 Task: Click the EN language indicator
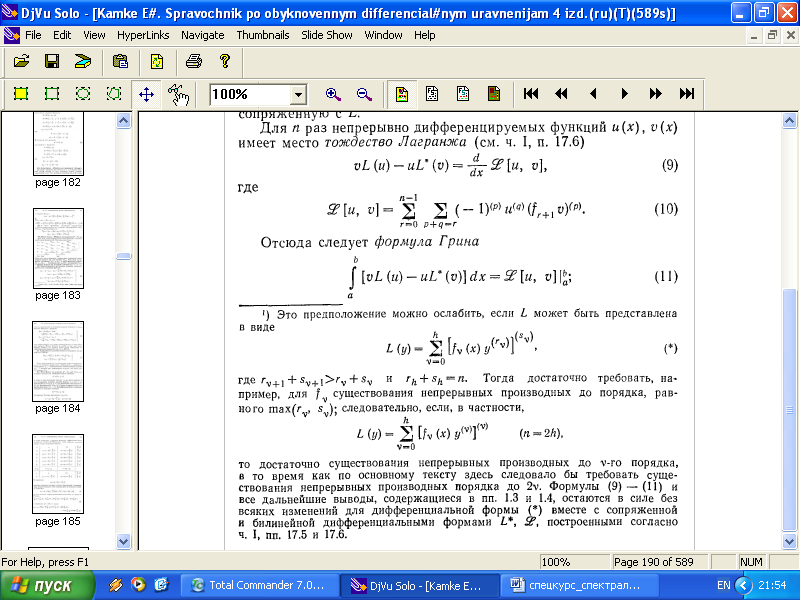click(723, 585)
